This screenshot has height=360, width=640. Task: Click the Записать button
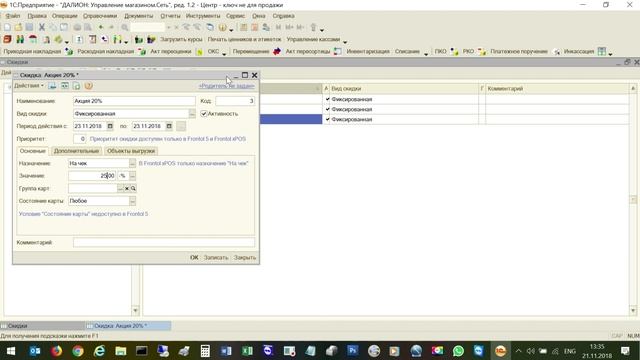(216, 258)
